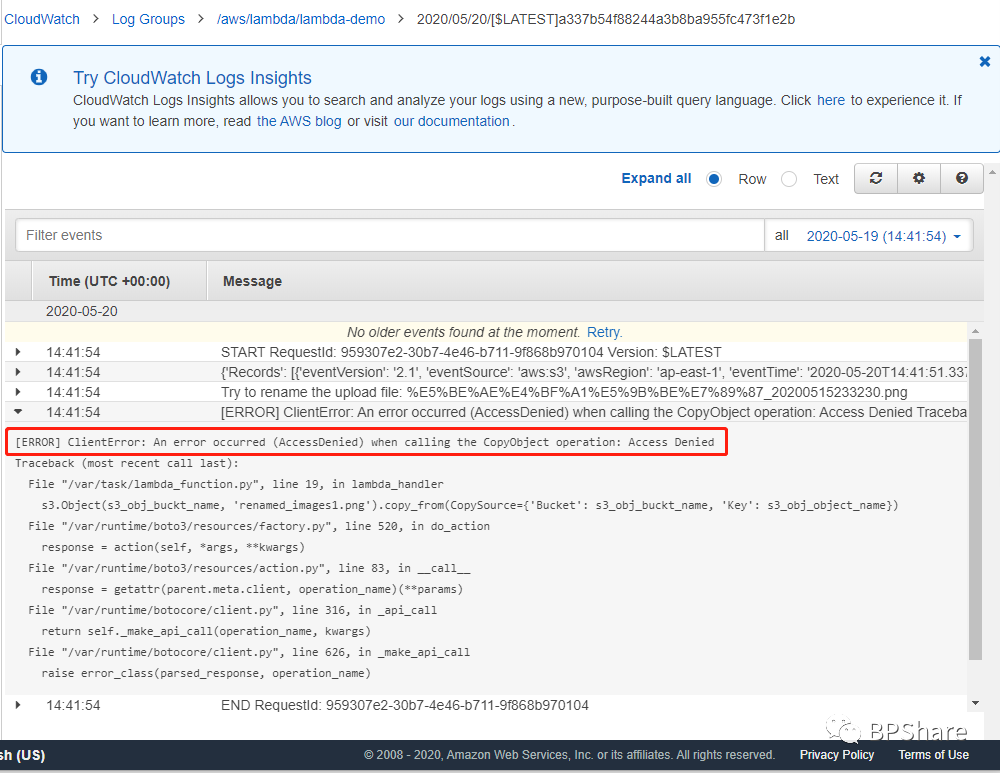Image resolution: width=1000 pixels, height=773 pixels.
Task: Click the client.py line 626 traceback line
Action: click(x=249, y=652)
